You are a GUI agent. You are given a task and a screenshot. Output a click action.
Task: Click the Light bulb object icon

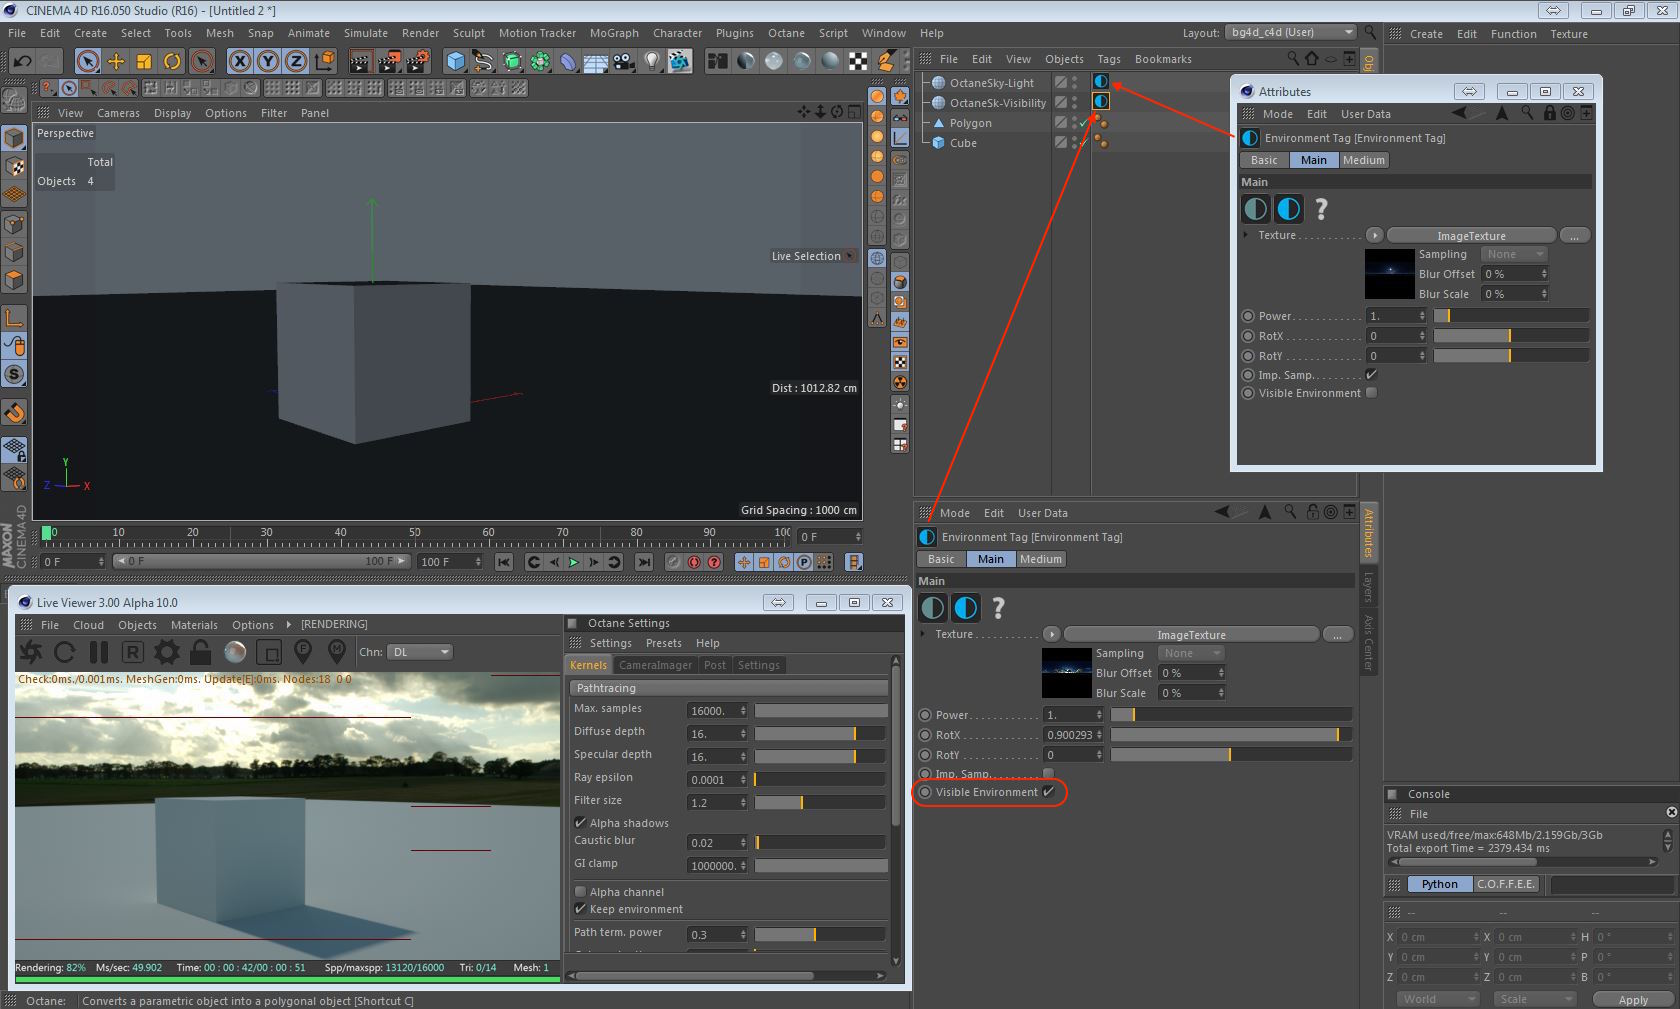(x=652, y=61)
